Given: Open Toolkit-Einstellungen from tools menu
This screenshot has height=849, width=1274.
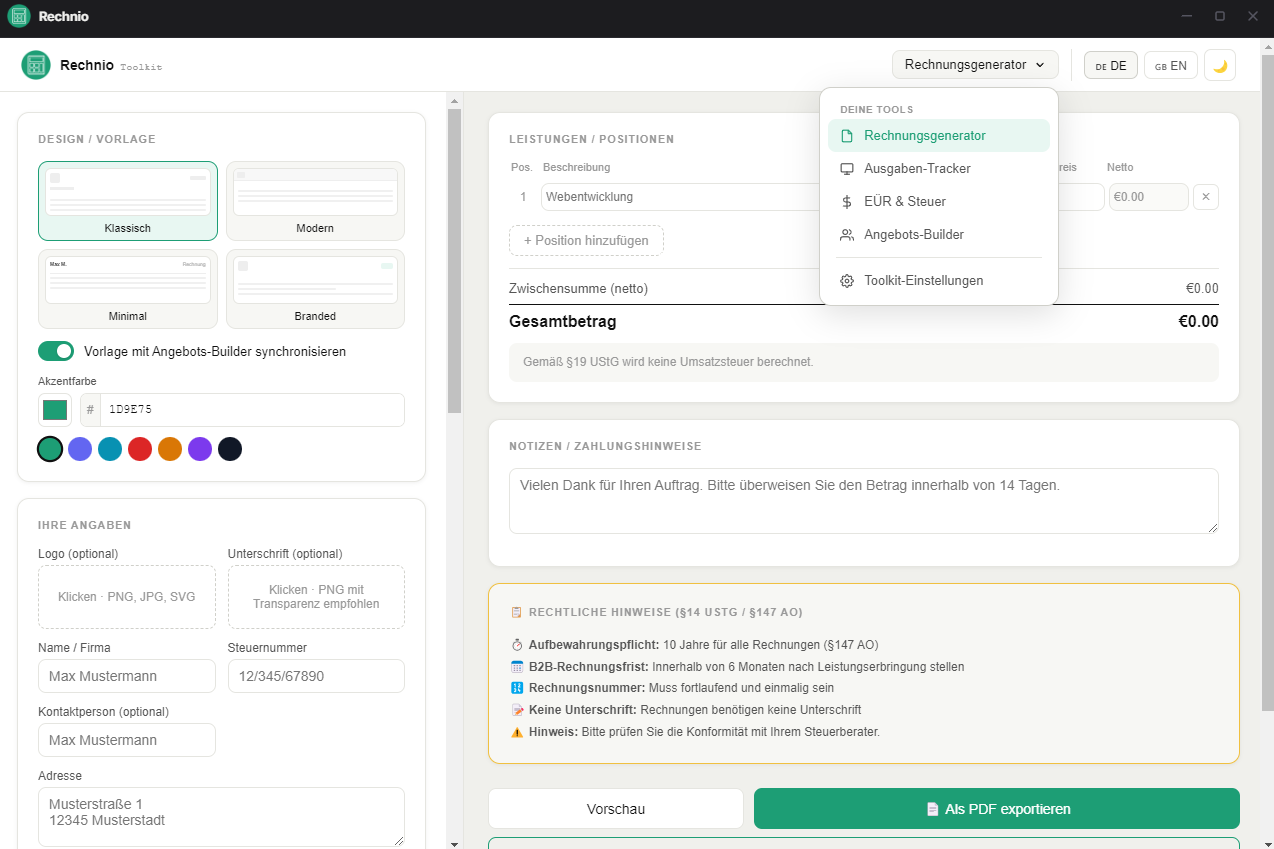Looking at the screenshot, I should tap(939, 281).
